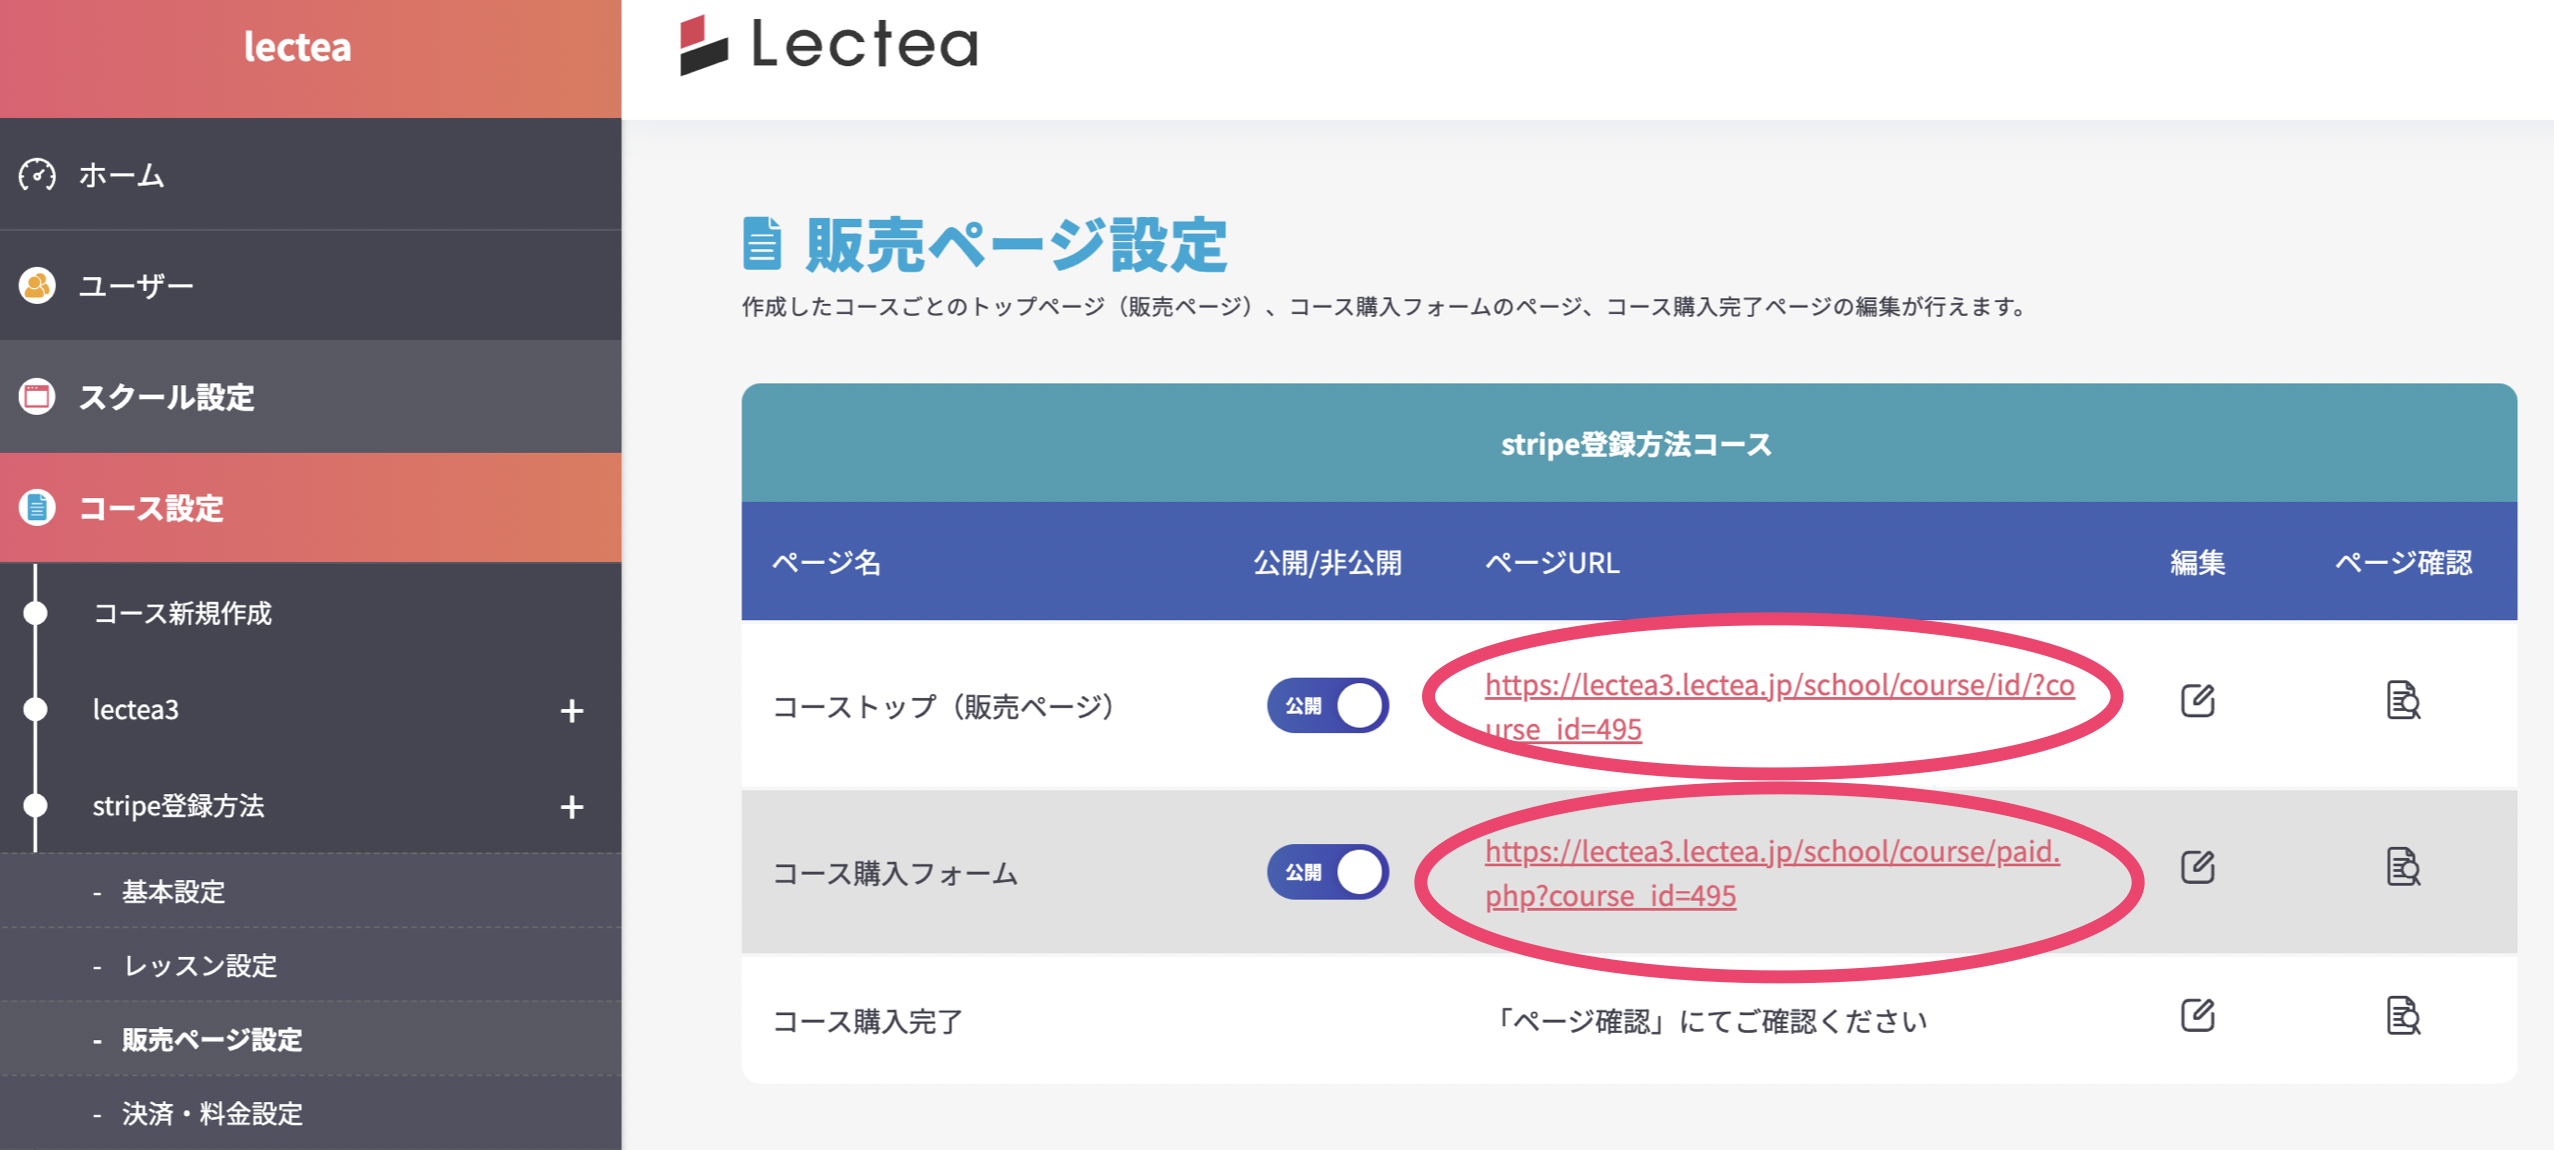This screenshot has width=2554, height=1150.
Task: Open the course top page URL link
Action: point(1778,686)
